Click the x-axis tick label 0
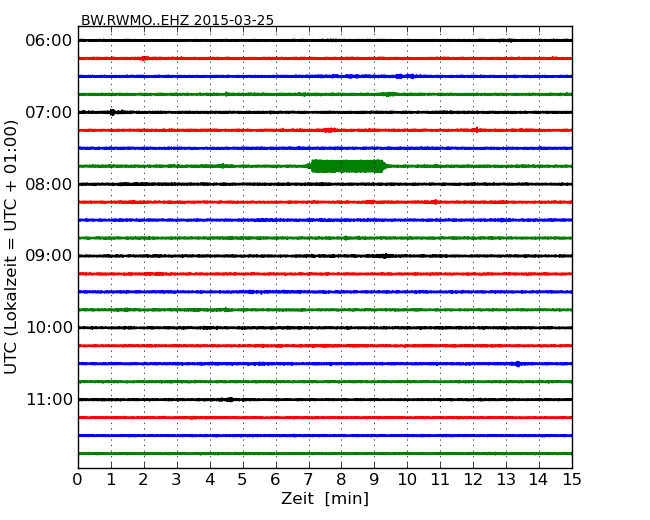 coord(78,480)
